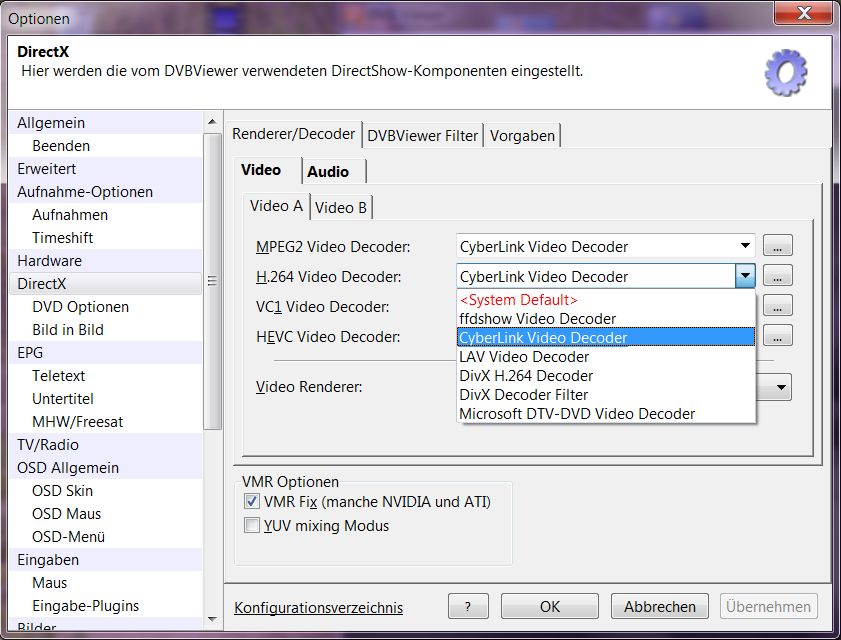841x640 pixels.
Task: Open OSD Skin settings page
Action: point(106,491)
